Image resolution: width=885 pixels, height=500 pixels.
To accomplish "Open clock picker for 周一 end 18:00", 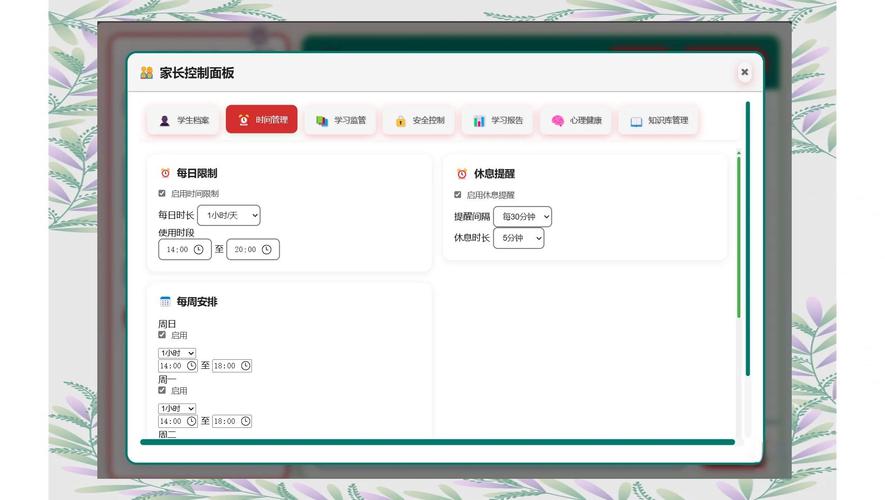I will (246, 421).
